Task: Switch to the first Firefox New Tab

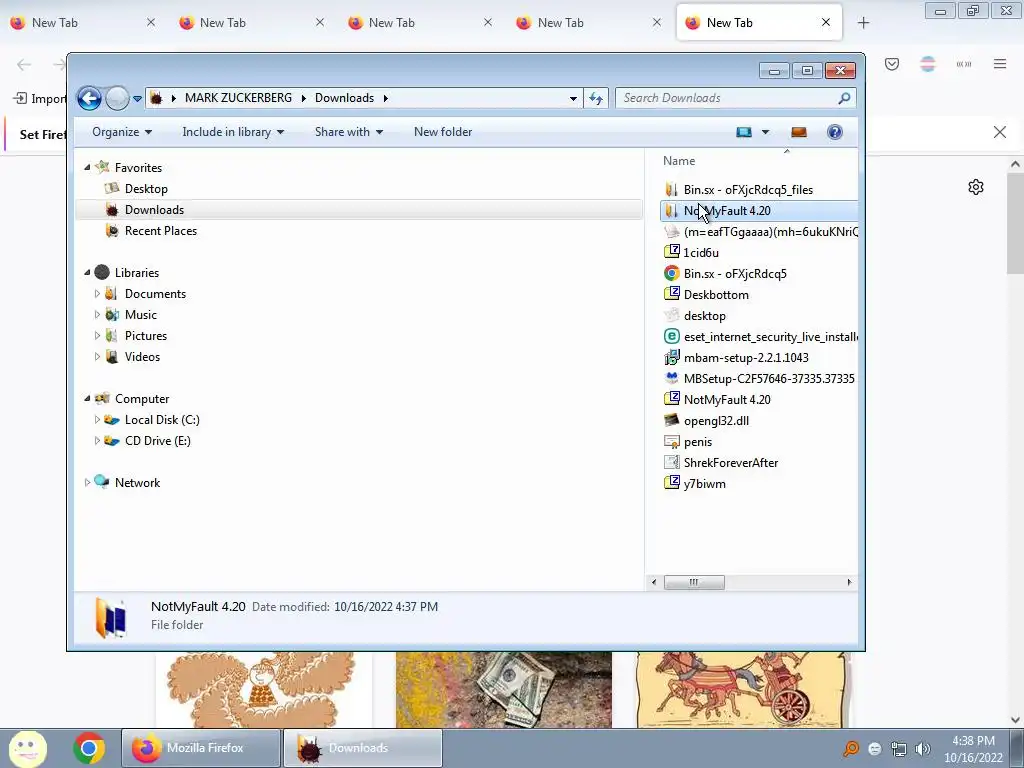Action: (82, 23)
